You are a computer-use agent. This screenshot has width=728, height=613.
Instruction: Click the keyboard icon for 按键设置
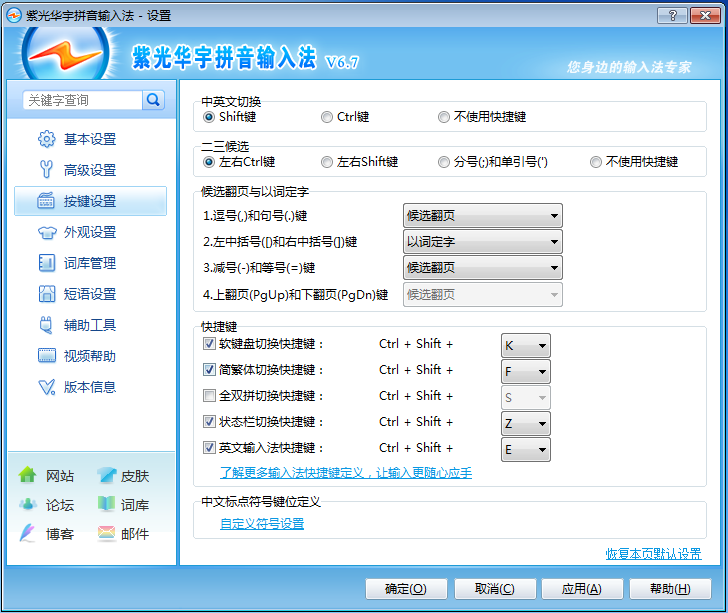coord(46,201)
